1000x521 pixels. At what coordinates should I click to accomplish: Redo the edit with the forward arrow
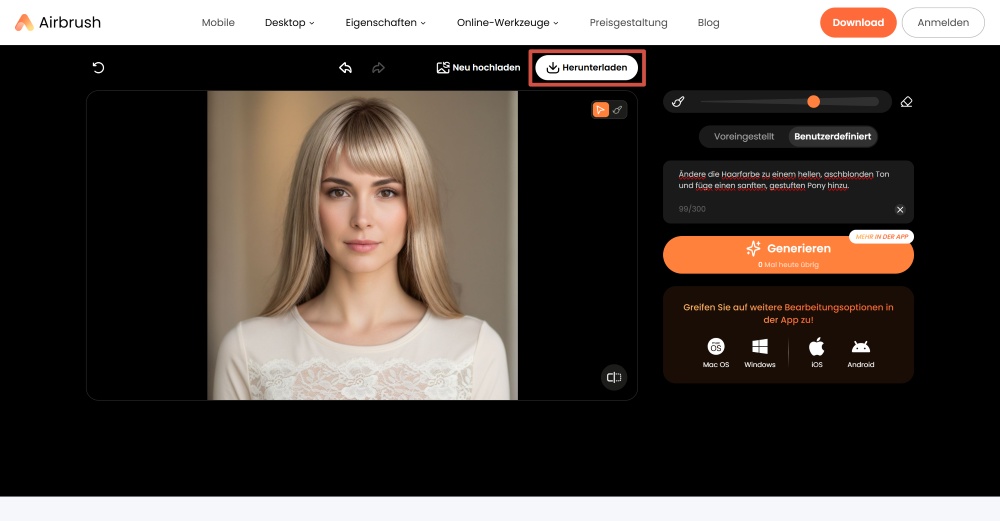(x=378, y=68)
